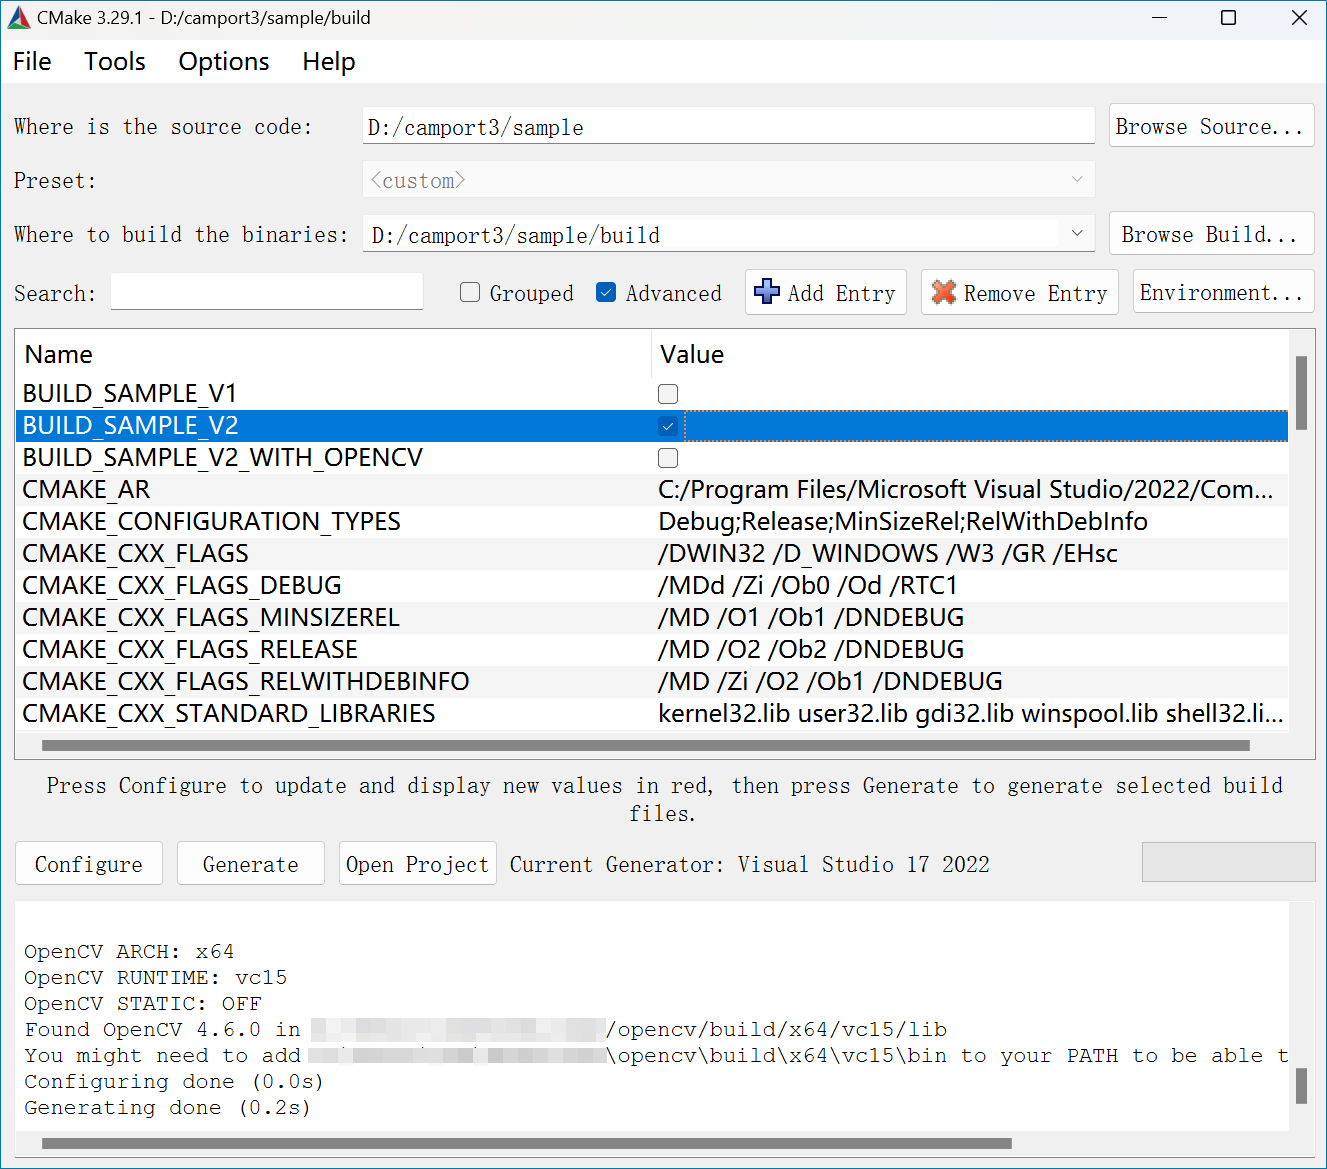Image resolution: width=1327 pixels, height=1169 pixels.
Task: Select the CMAKE_CXX_FLAGS_MINSIZEREL entry name
Action: pos(211,618)
